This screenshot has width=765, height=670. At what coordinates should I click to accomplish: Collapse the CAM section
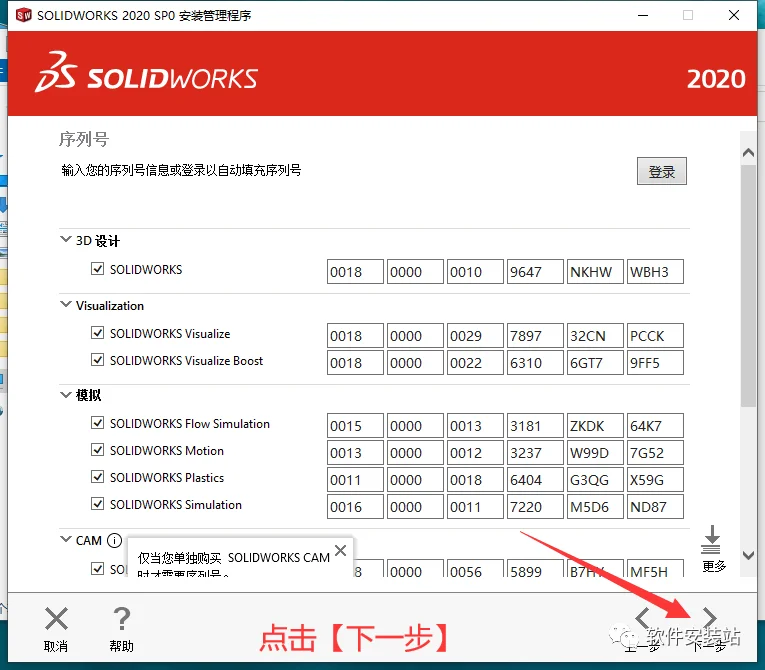click(65, 539)
